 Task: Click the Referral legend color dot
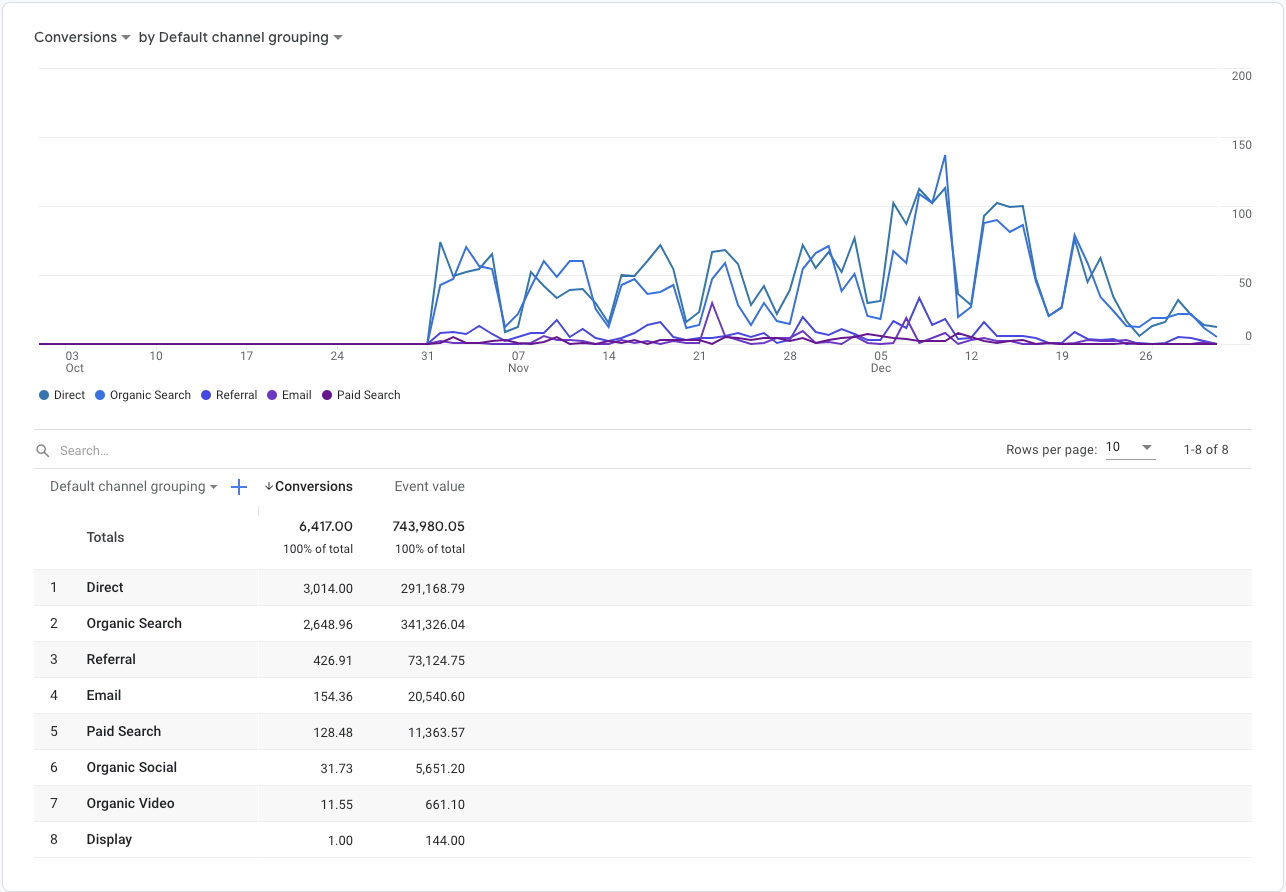(x=206, y=395)
